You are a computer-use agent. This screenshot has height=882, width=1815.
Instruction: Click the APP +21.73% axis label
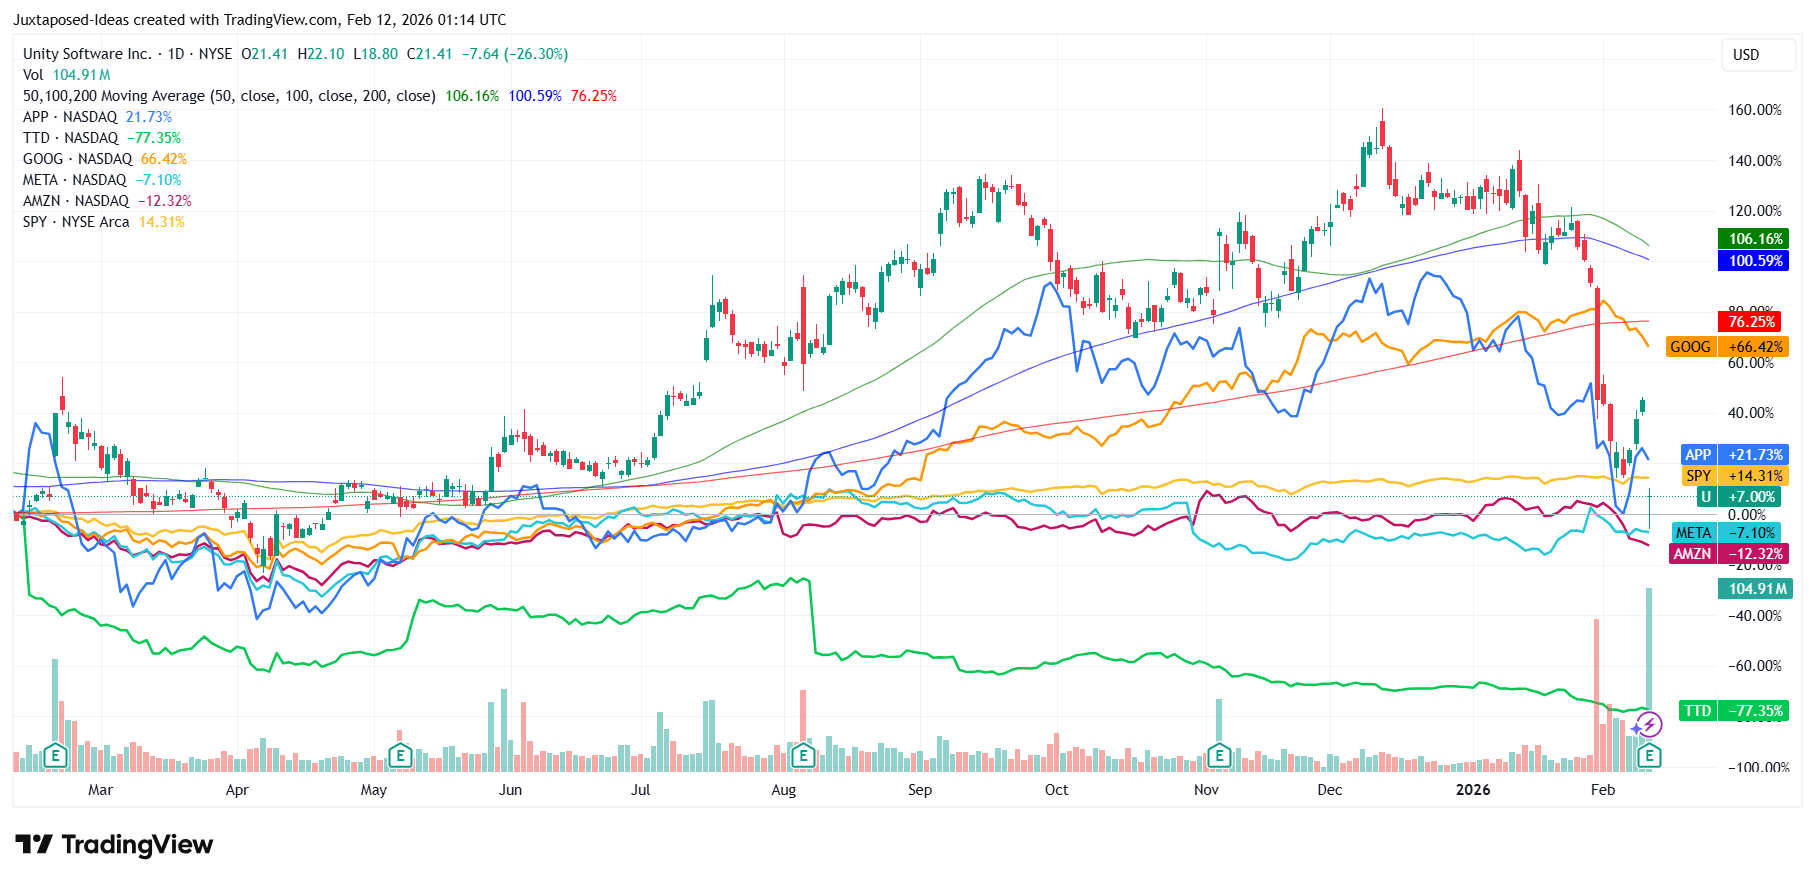point(1735,455)
